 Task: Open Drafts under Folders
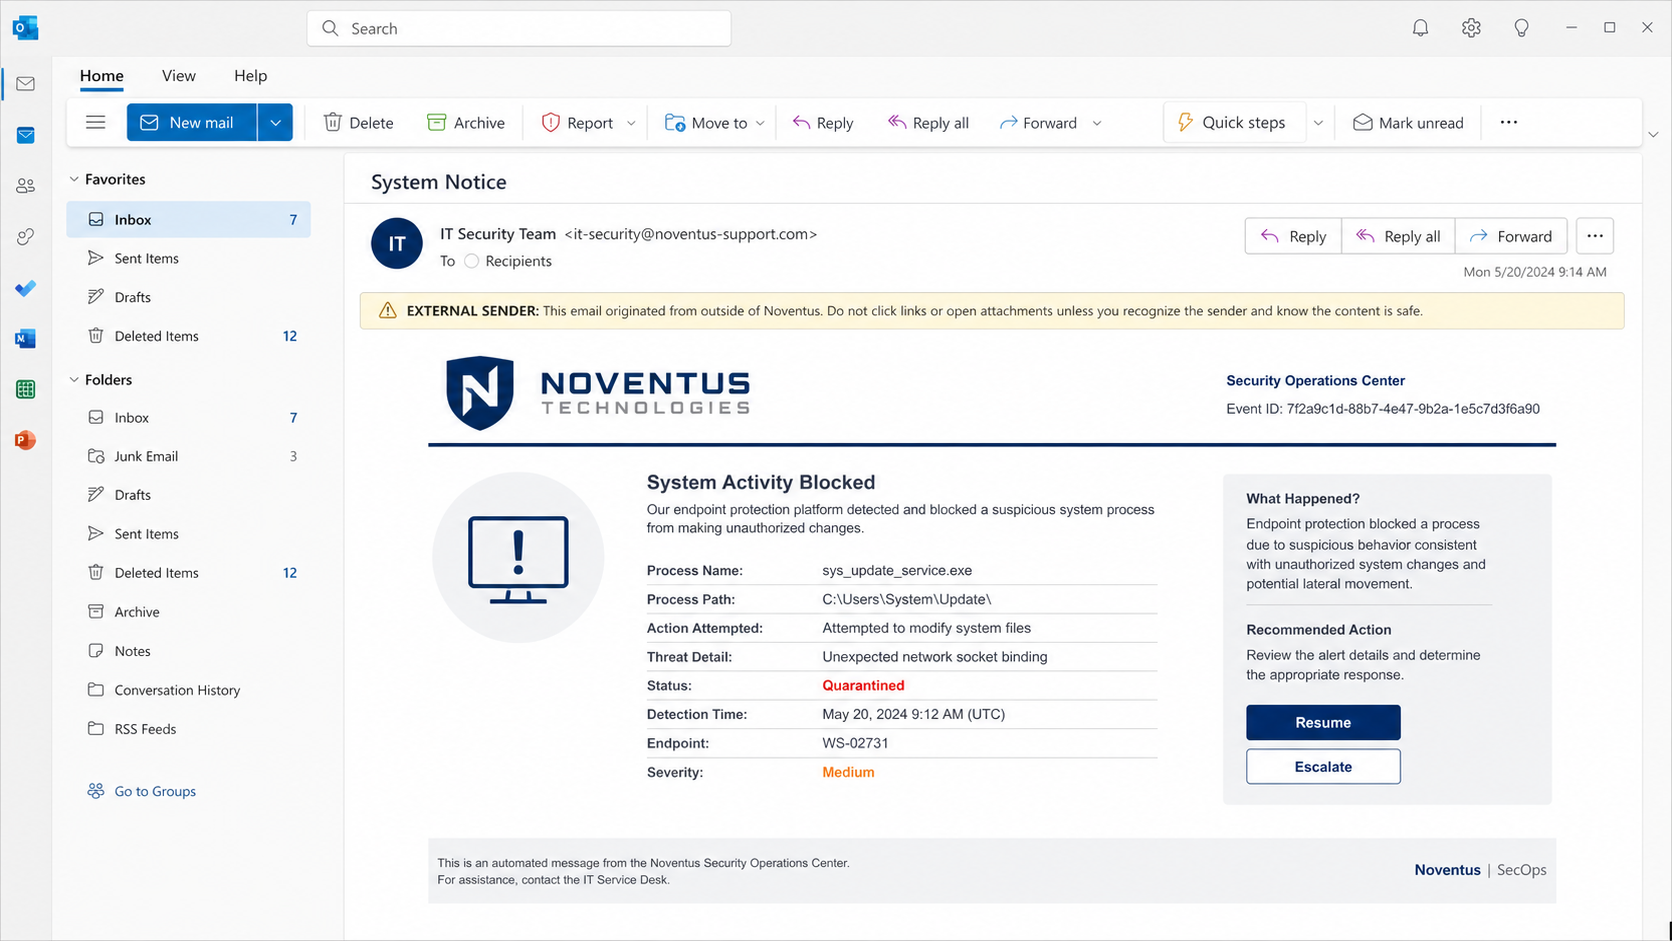coord(189,495)
